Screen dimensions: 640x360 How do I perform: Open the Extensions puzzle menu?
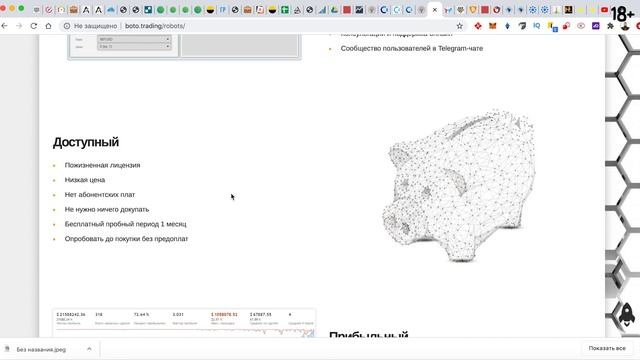[x=610, y=26]
